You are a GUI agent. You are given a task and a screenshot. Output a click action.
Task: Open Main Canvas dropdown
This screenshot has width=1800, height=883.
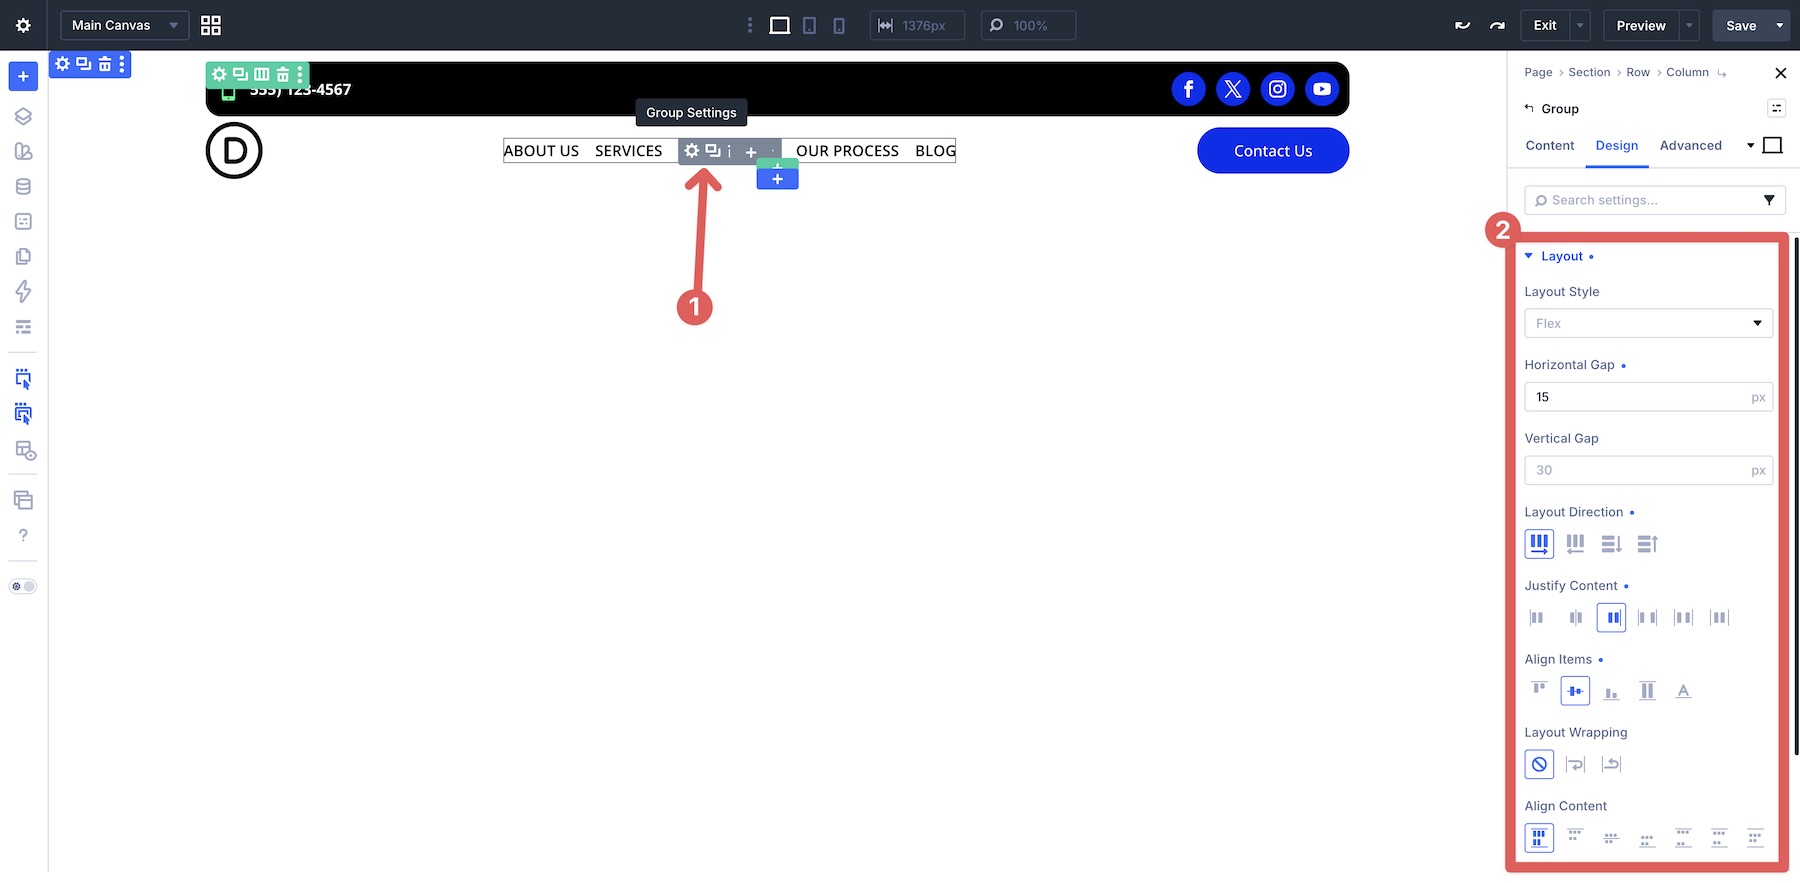(125, 25)
